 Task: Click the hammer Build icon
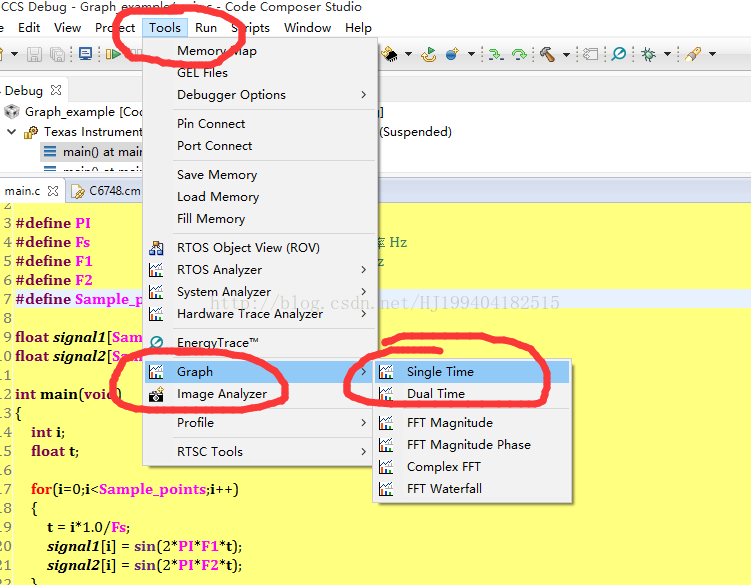pos(547,54)
